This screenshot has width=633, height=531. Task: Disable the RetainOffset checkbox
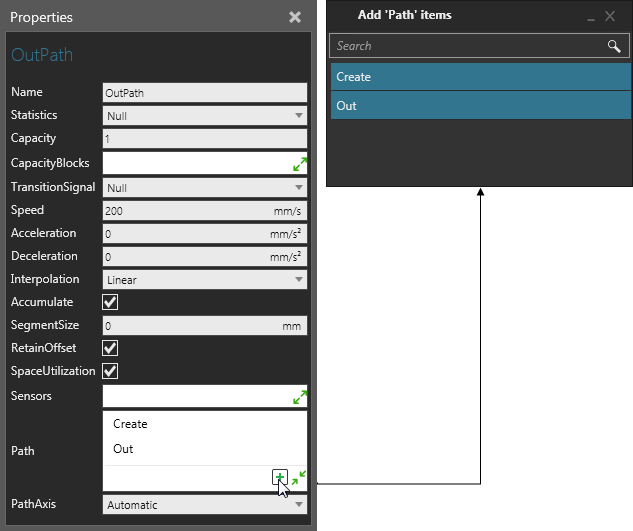point(111,348)
